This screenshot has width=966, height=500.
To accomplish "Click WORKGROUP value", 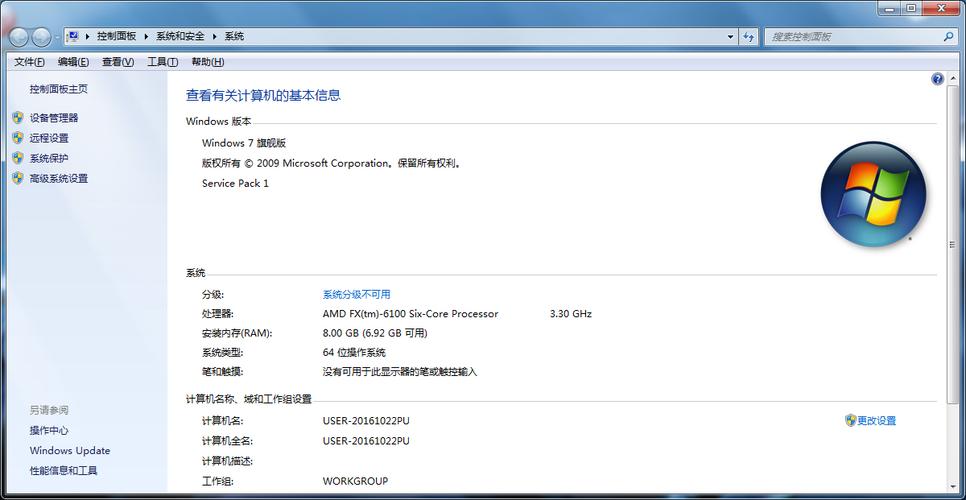I will 355,481.
